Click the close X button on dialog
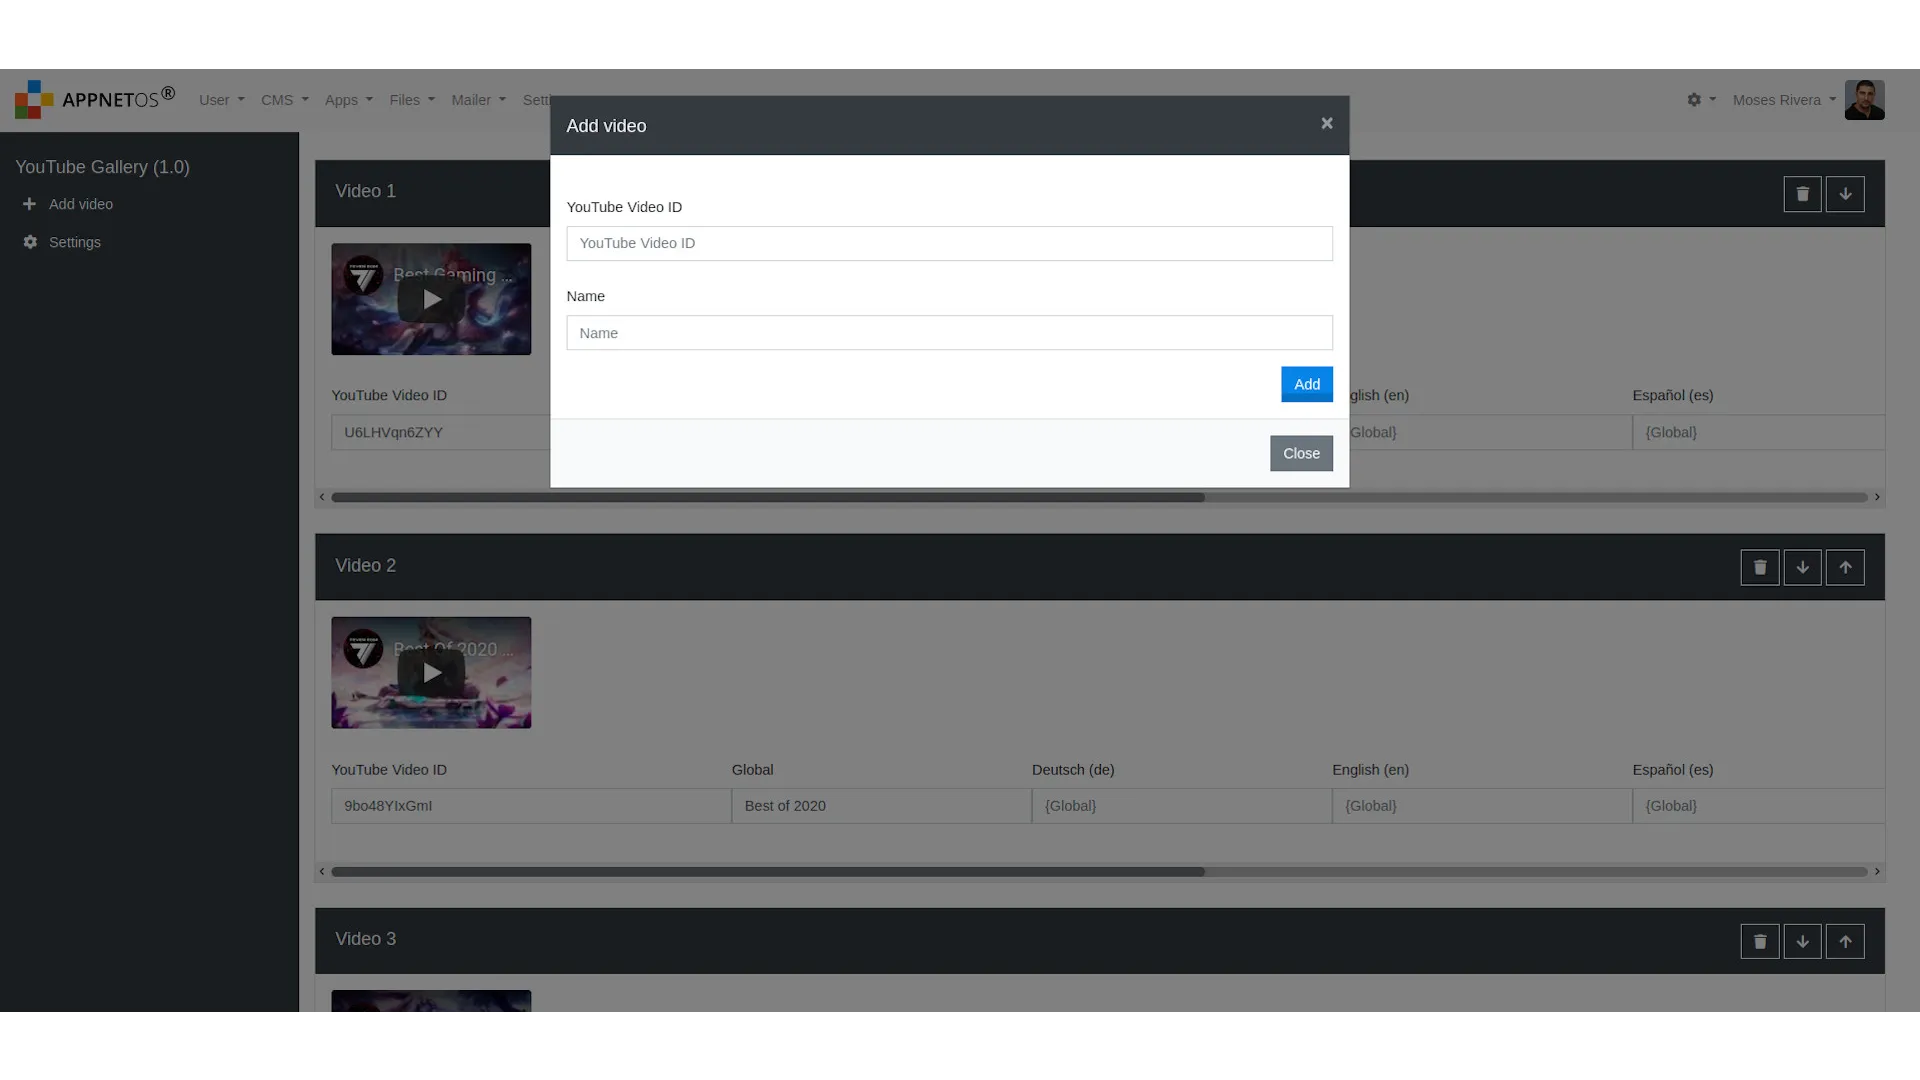This screenshot has height=1080, width=1920. [x=1328, y=124]
